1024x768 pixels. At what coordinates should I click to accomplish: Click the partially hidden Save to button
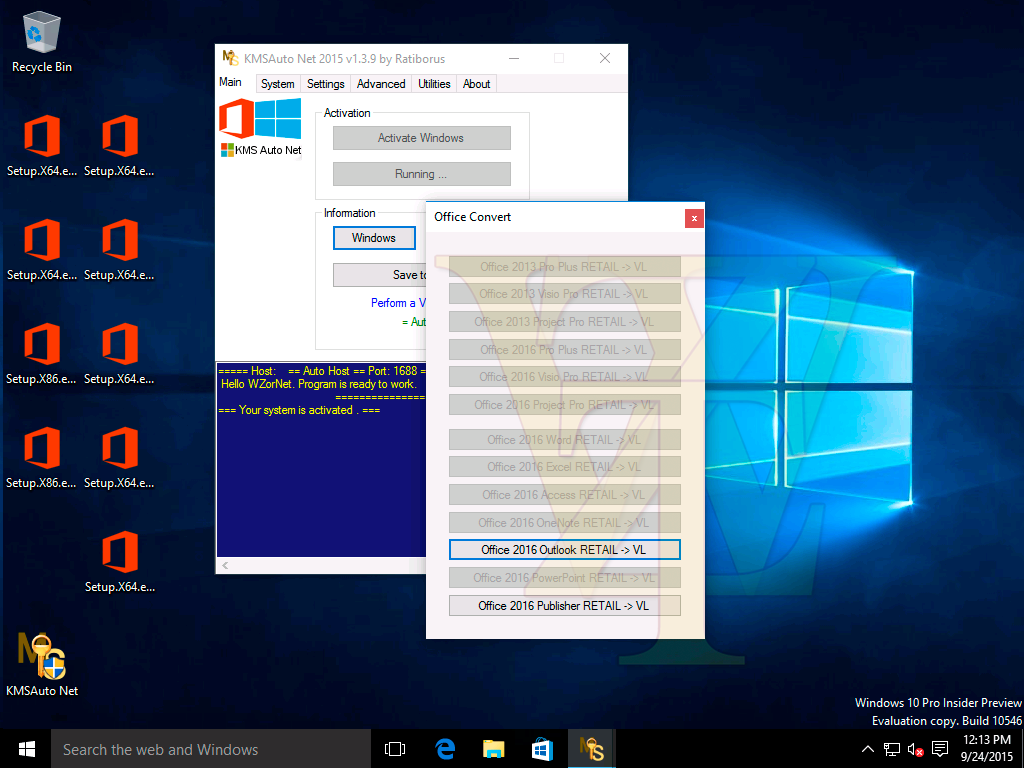(379, 275)
